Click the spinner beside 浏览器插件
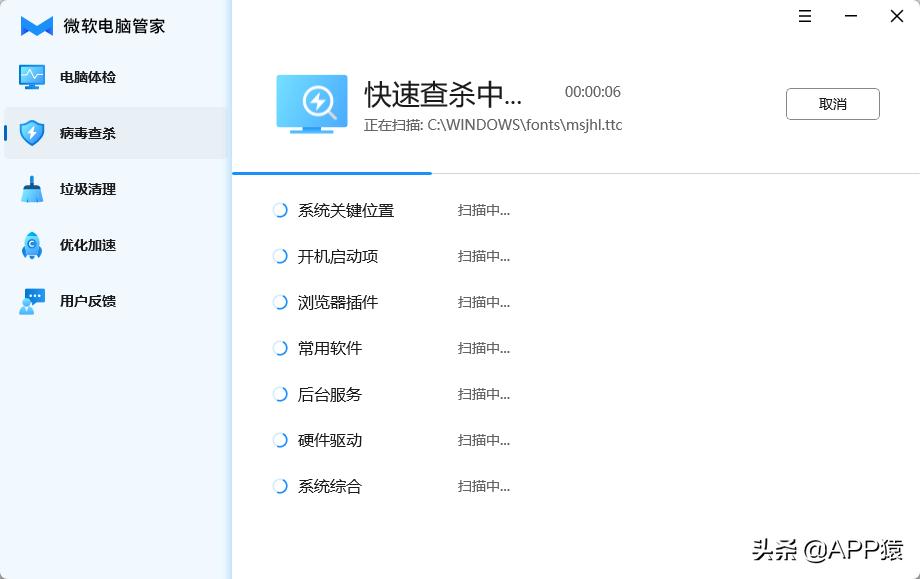The height and width of the screenshot is (579, 920). (280, 302)
